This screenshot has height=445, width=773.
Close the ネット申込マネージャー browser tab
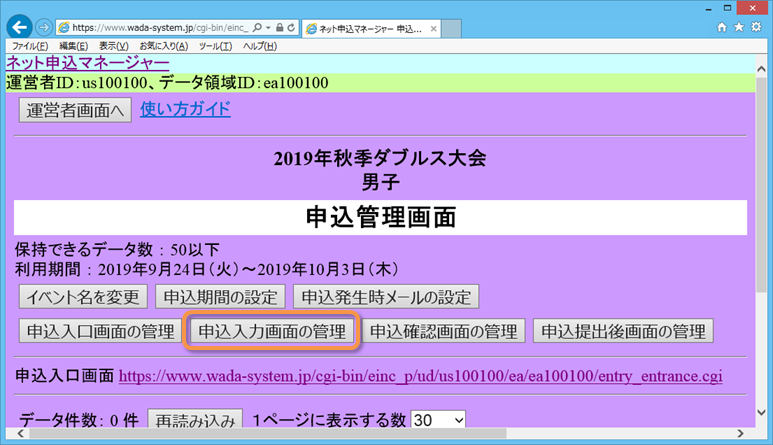pyautogui.click(x=433, y=29)
